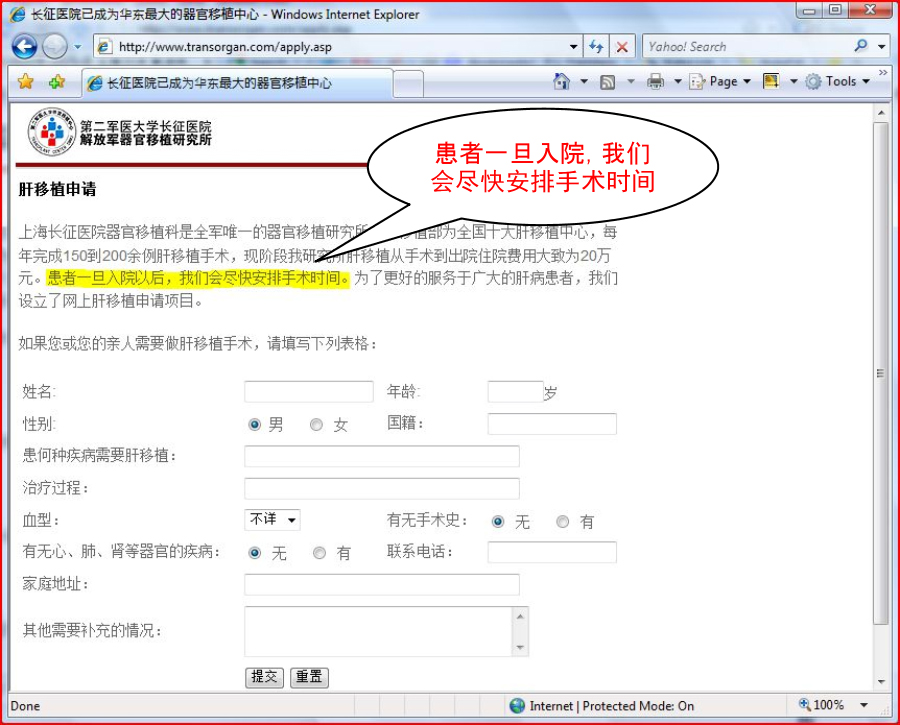Click the Refresh page icon
Viewport: 900px width, 725px height.
[597, 47]
